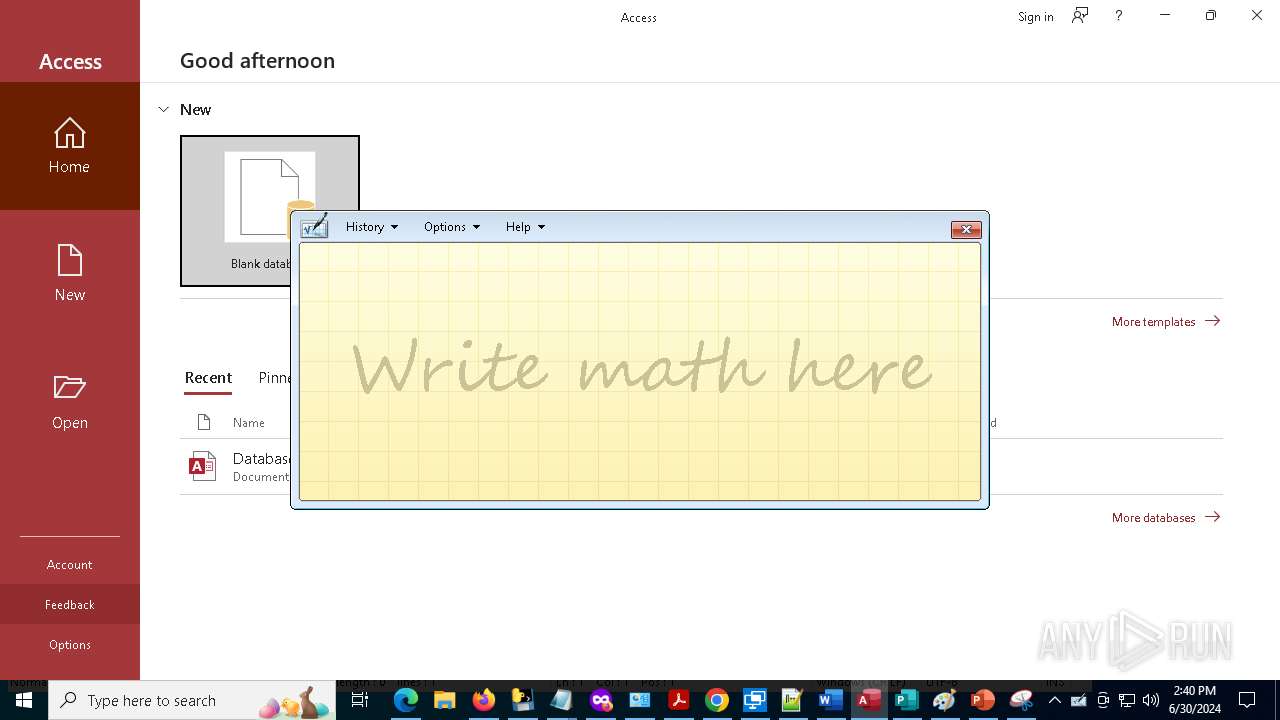Switch to the Recent tab
Viewport: 1280px width, 720px height.
click(x=208, y=378)
